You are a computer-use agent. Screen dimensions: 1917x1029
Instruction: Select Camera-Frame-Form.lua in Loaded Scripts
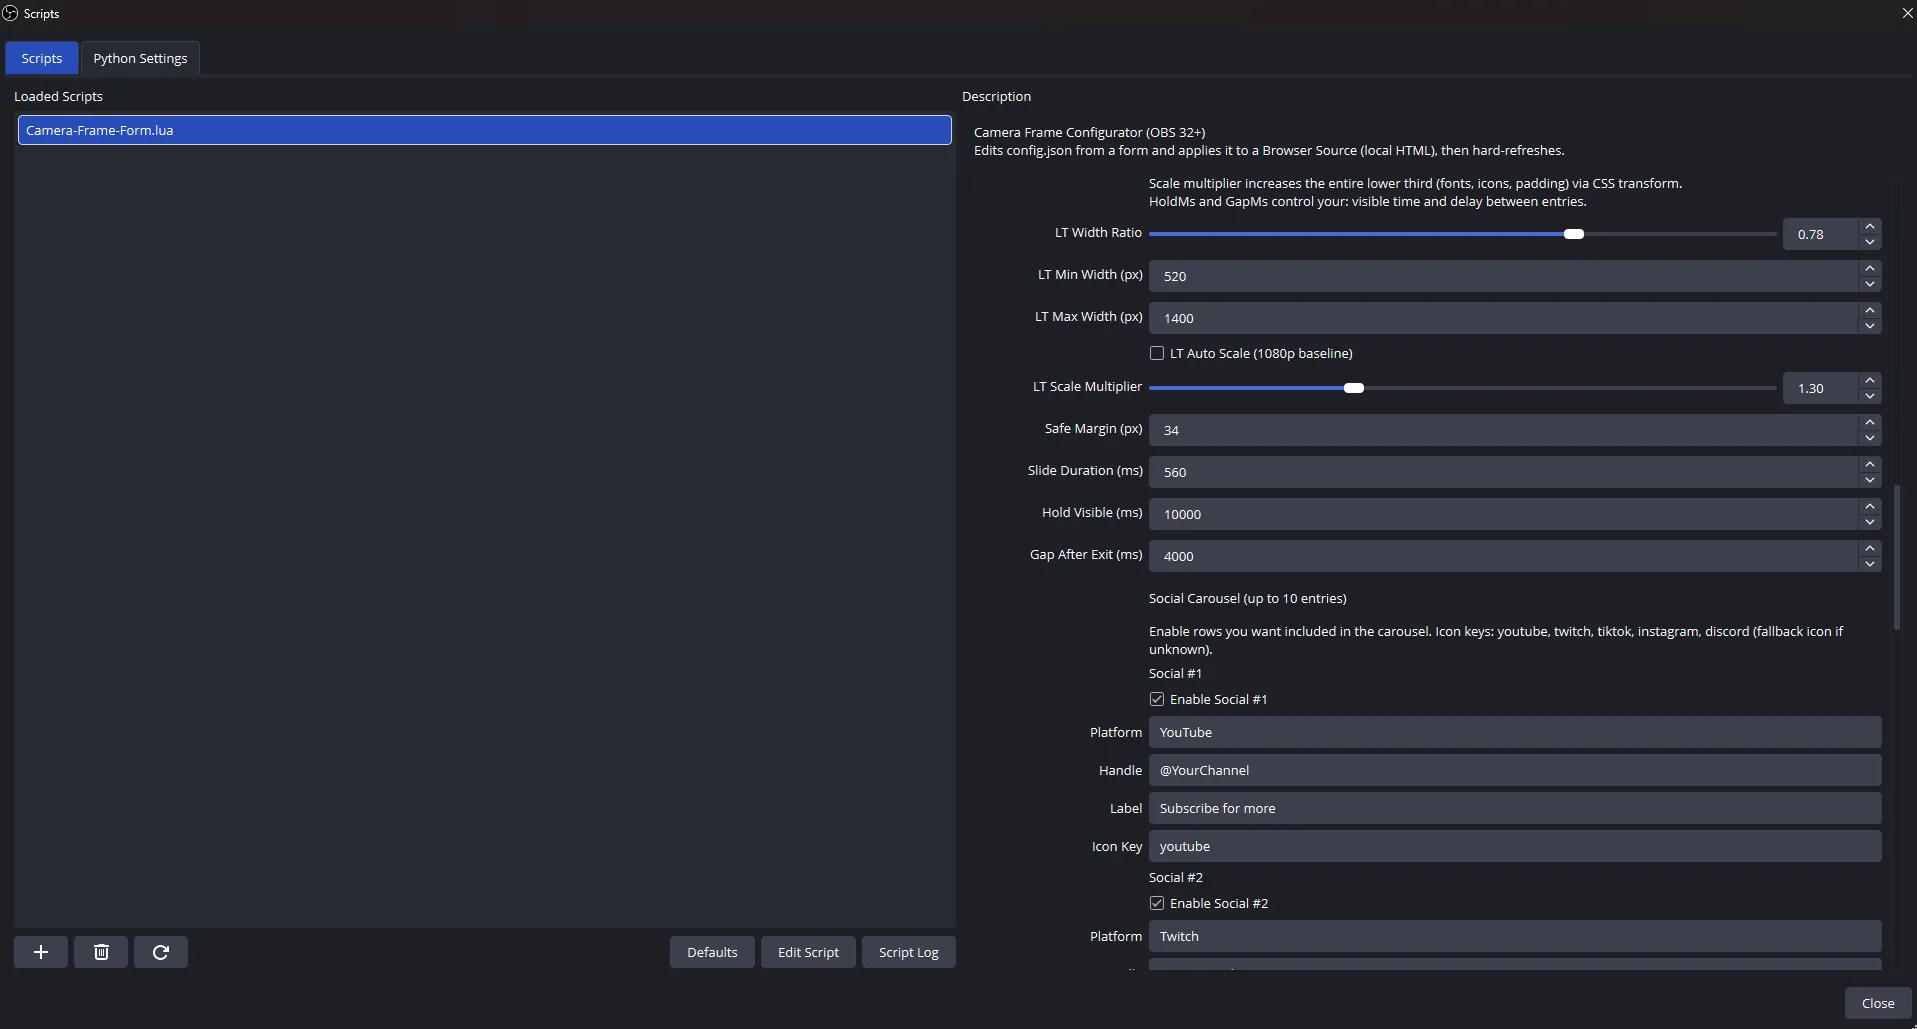pos(484,130)
